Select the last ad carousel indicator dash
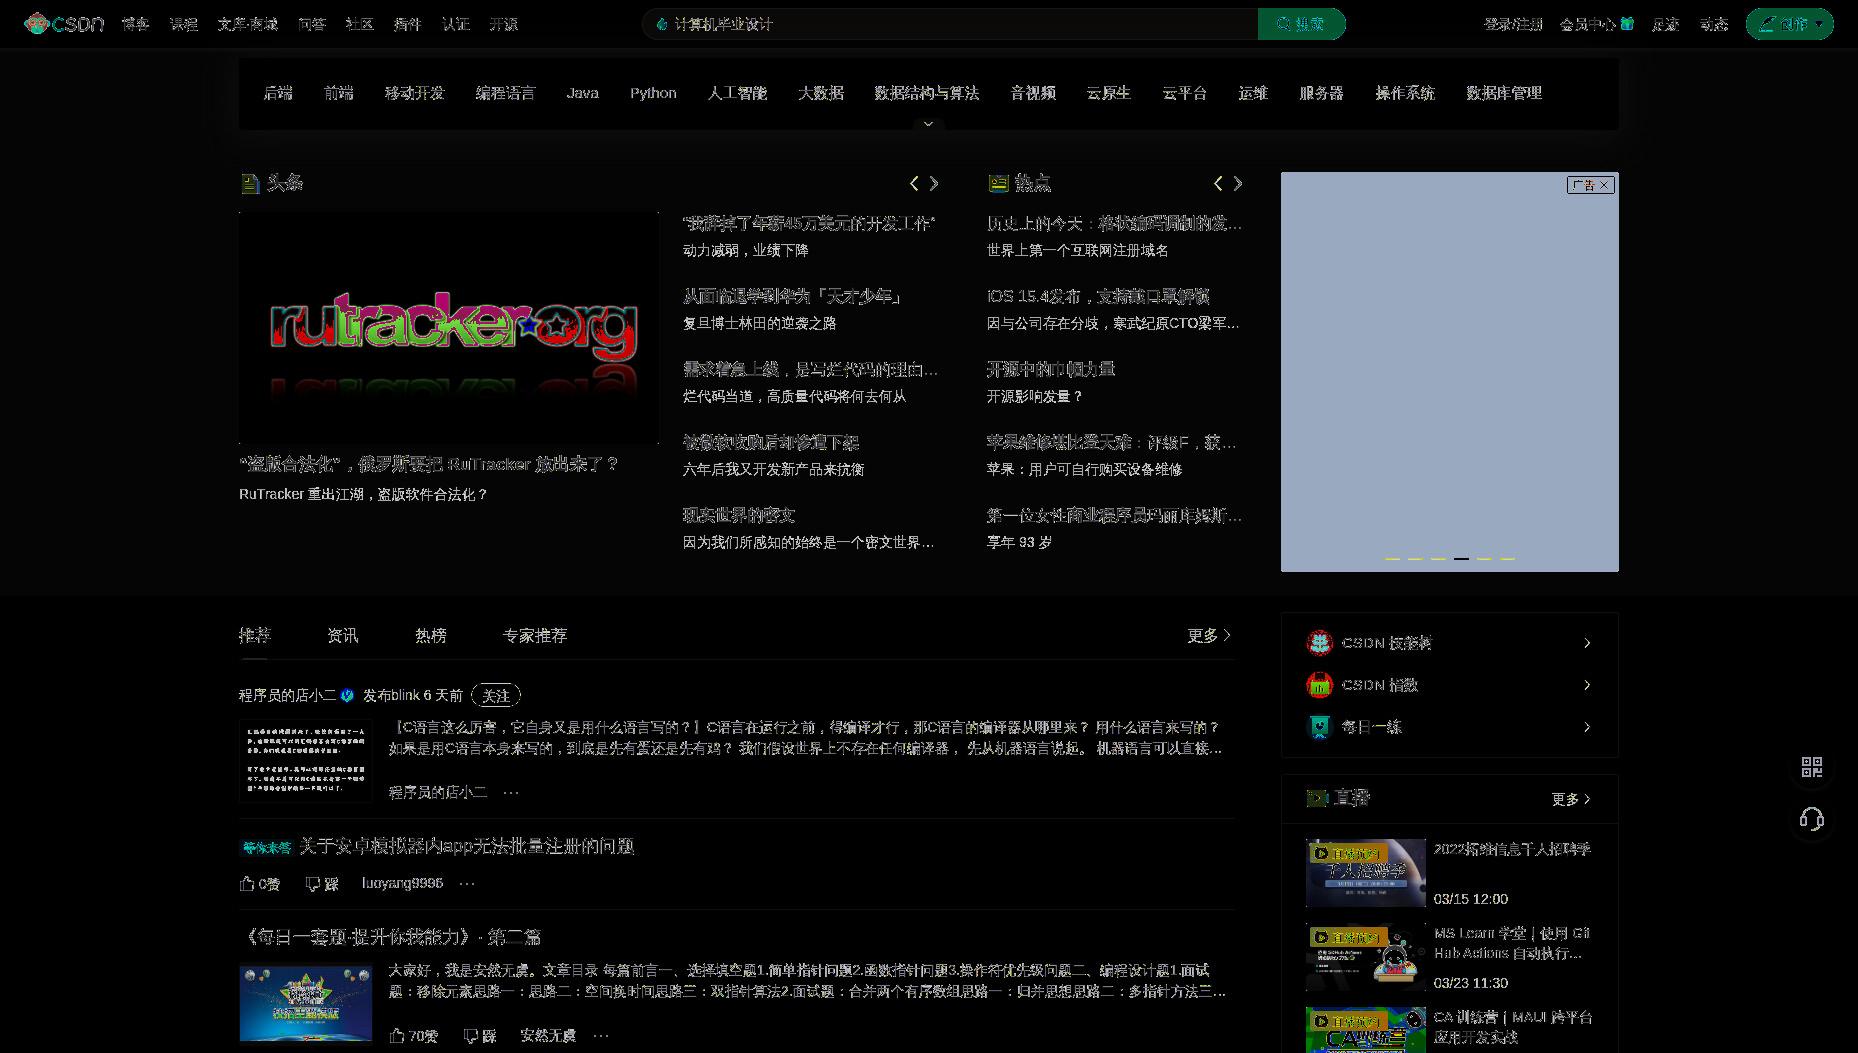This screenshot has width=1858, height=1053. point(1507,559)
